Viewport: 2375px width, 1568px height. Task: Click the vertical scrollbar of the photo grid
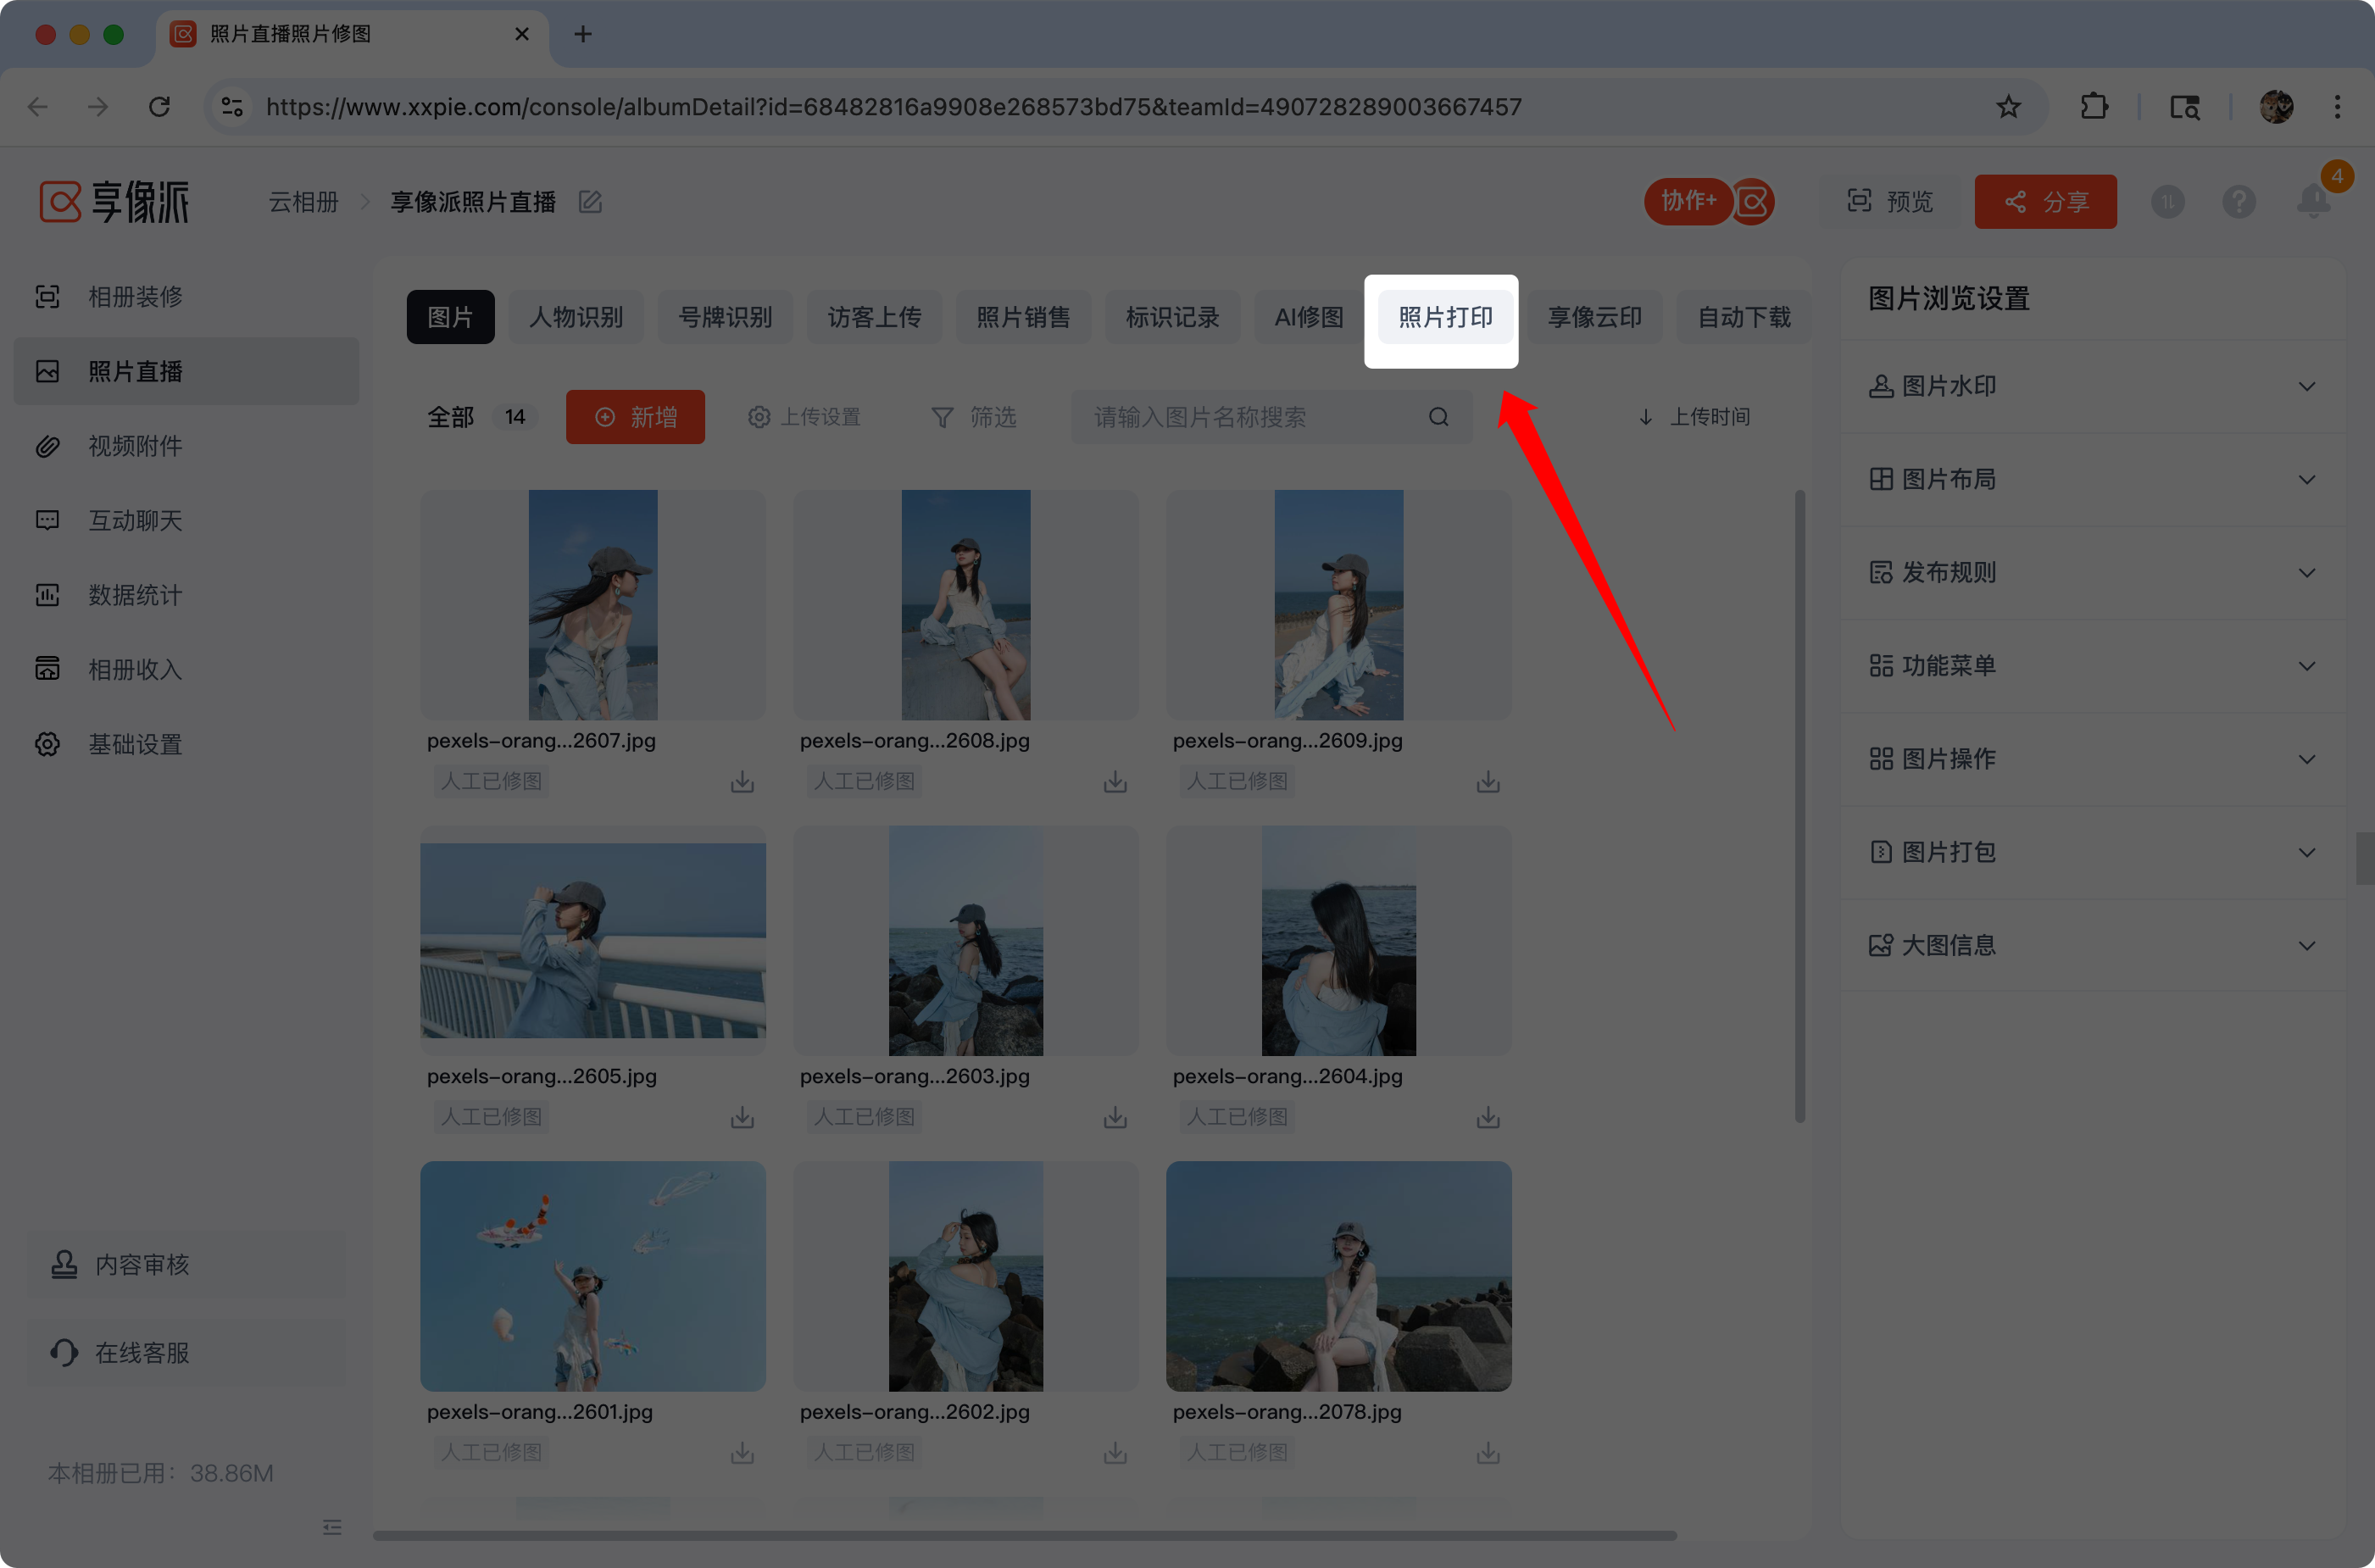(x=1800, y=806)
